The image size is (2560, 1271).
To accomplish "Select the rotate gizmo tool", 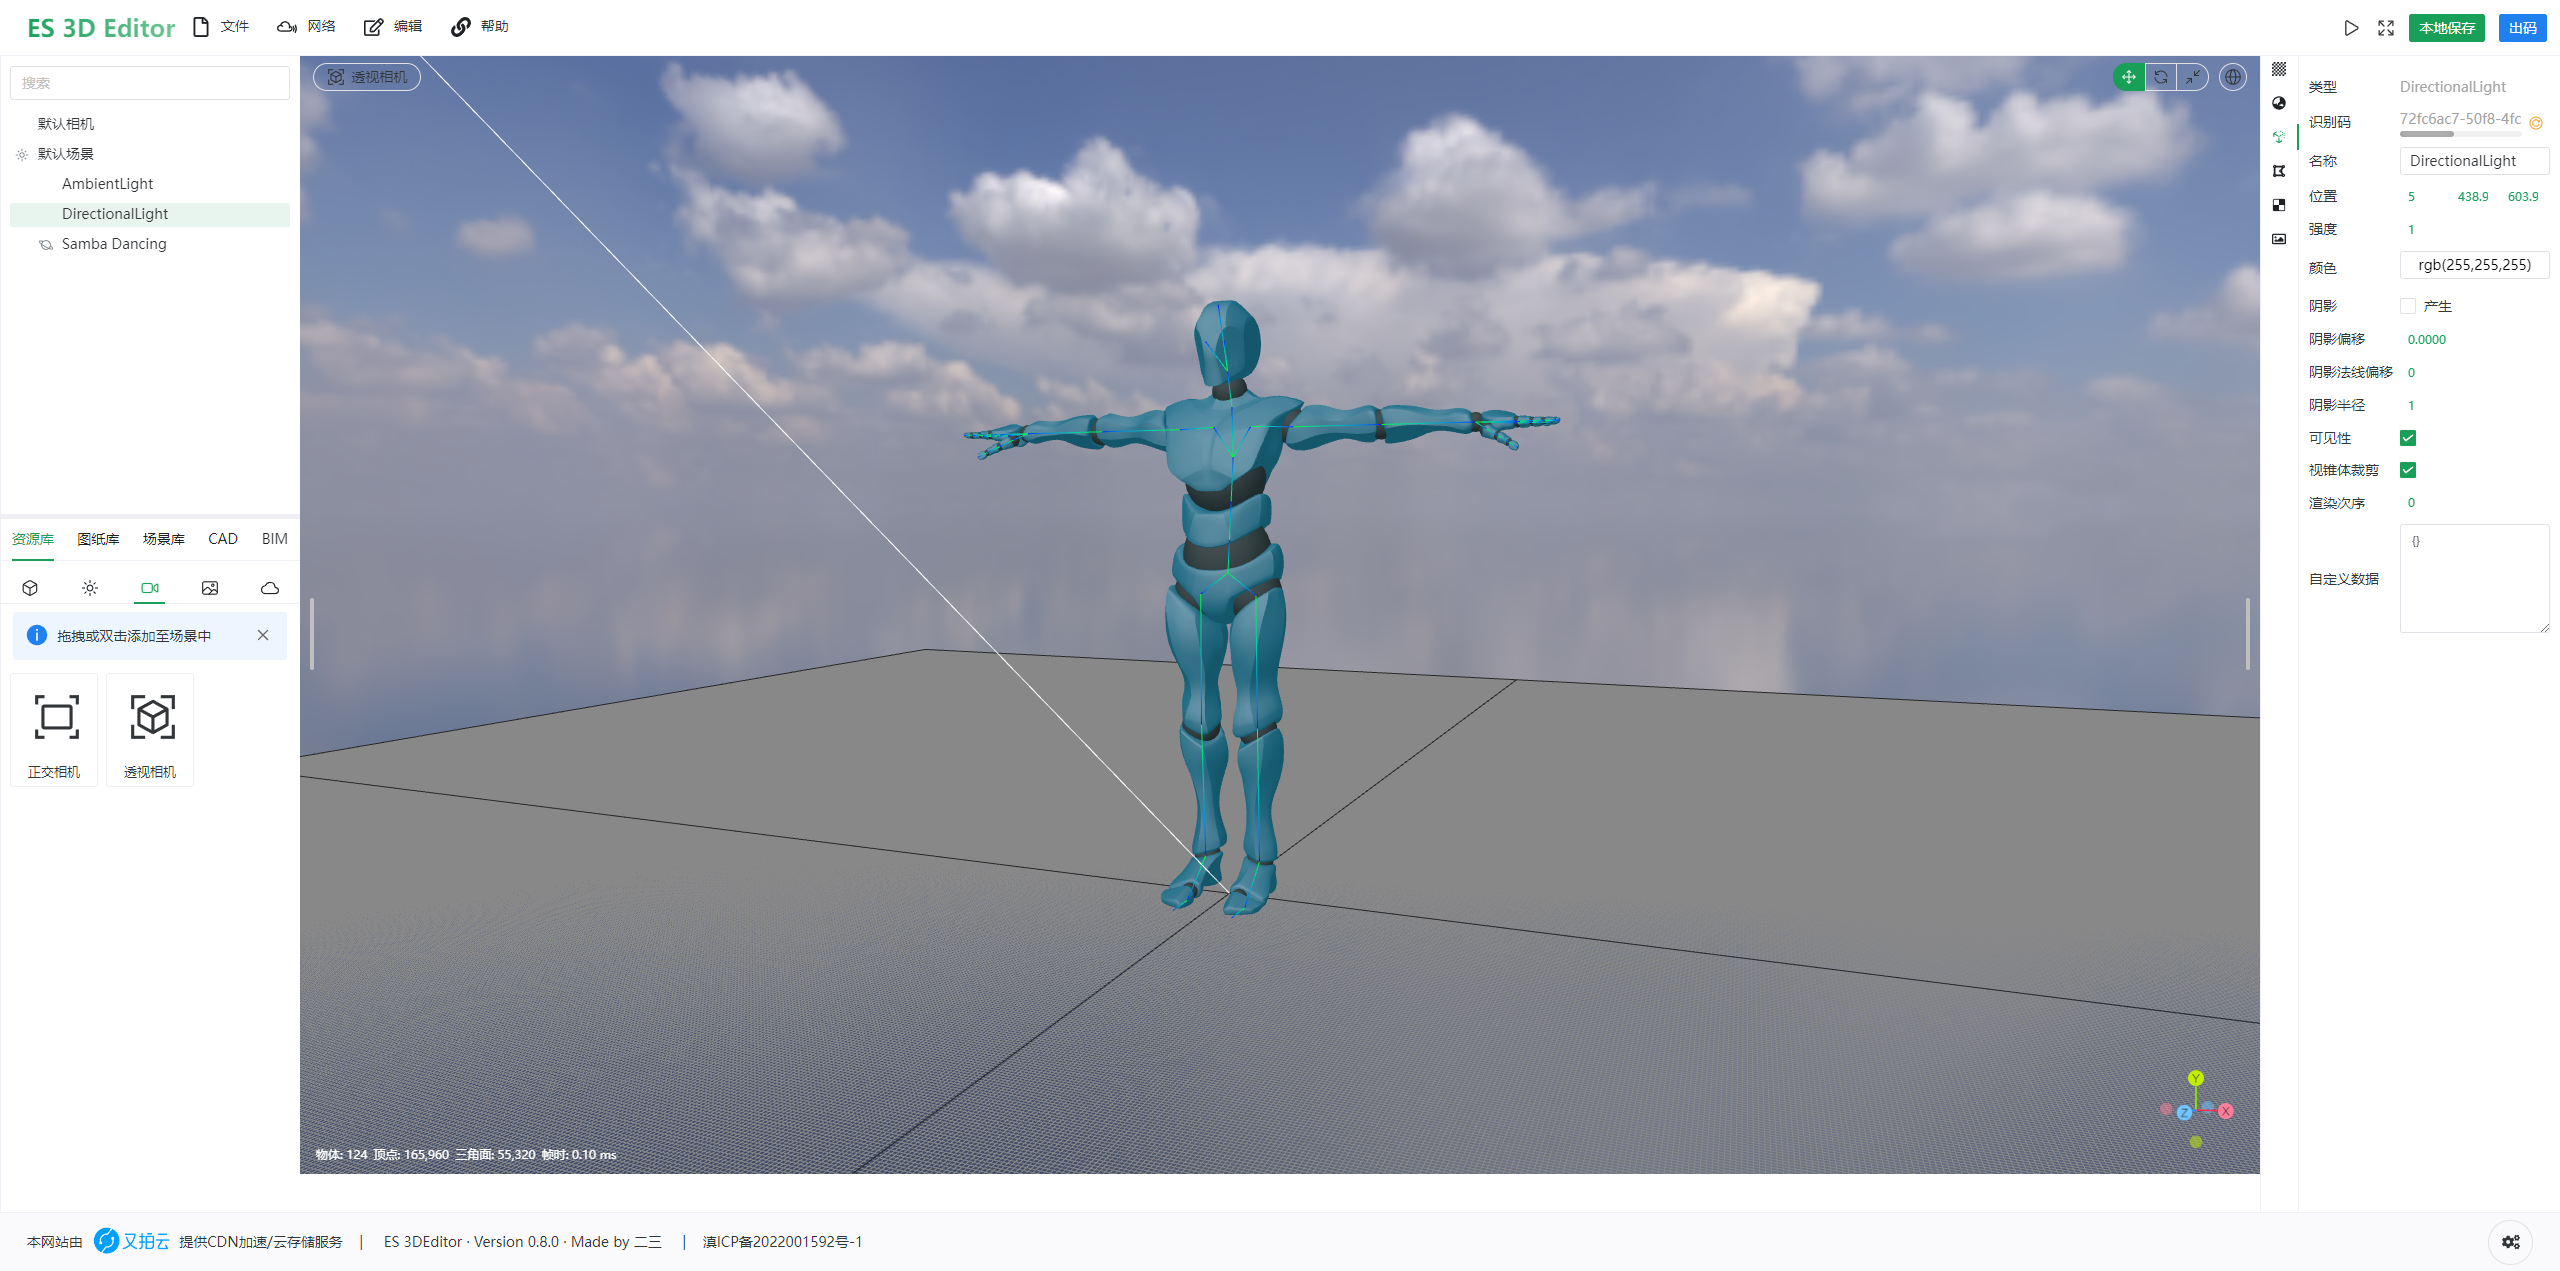I will [2161, 77].
